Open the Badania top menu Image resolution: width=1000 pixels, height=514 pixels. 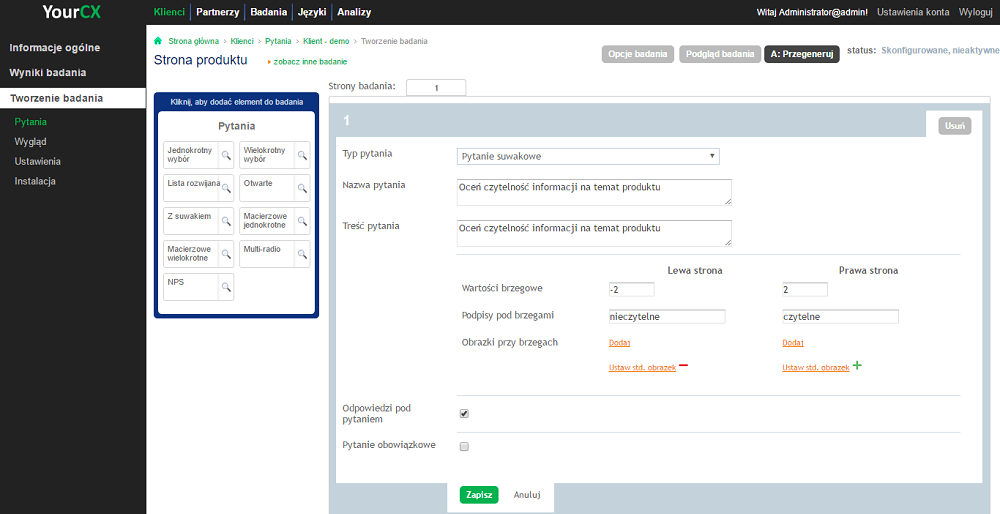pyautogui.click(x=268, y=12)
